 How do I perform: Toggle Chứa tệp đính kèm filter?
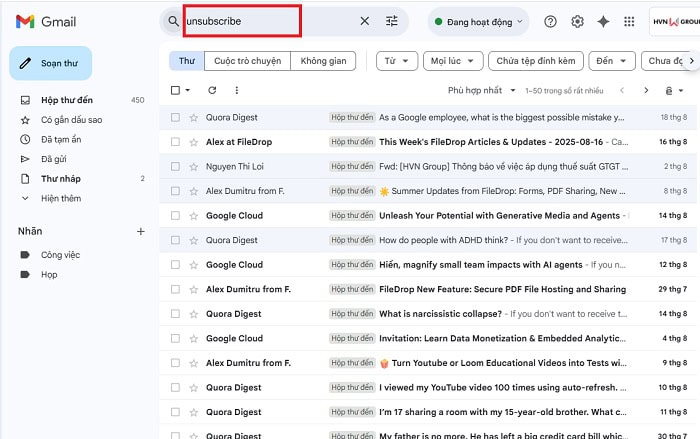[x=536, y=61]
